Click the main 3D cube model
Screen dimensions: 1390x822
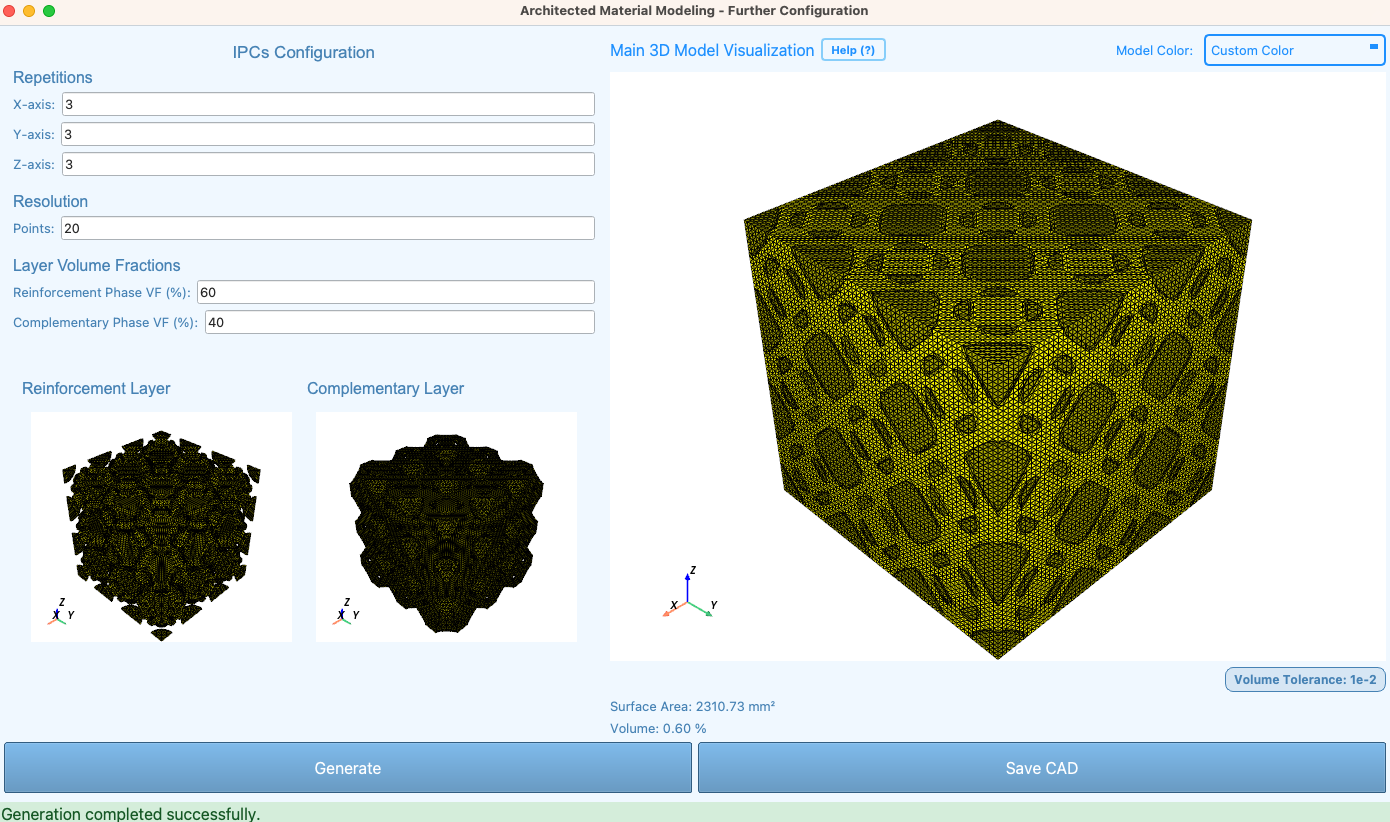coord(998,389)
